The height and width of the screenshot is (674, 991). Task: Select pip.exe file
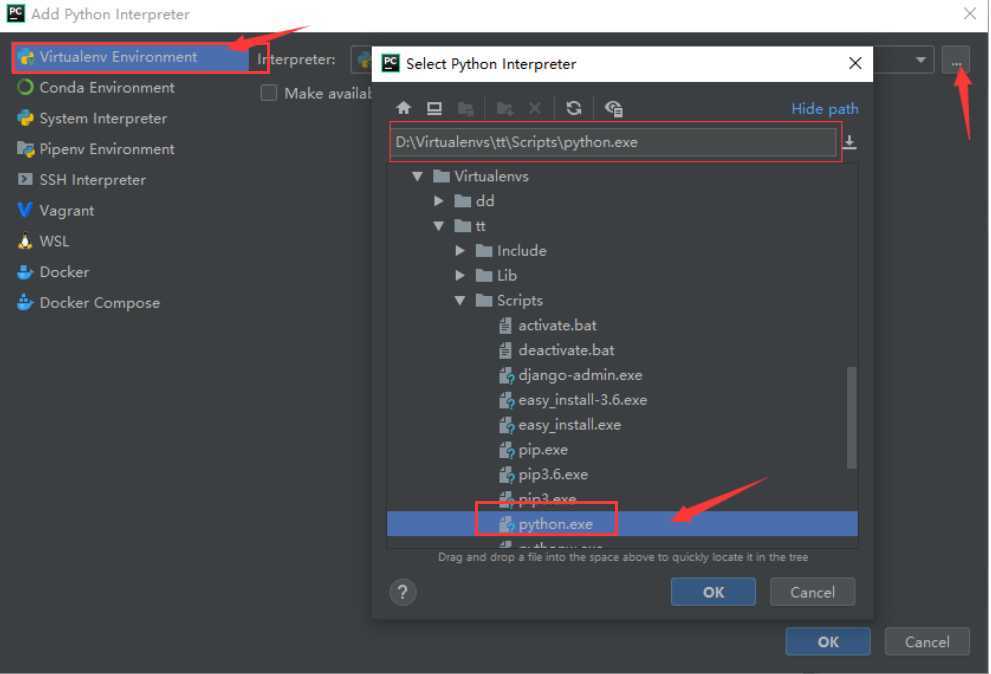(x=533, y=450)
